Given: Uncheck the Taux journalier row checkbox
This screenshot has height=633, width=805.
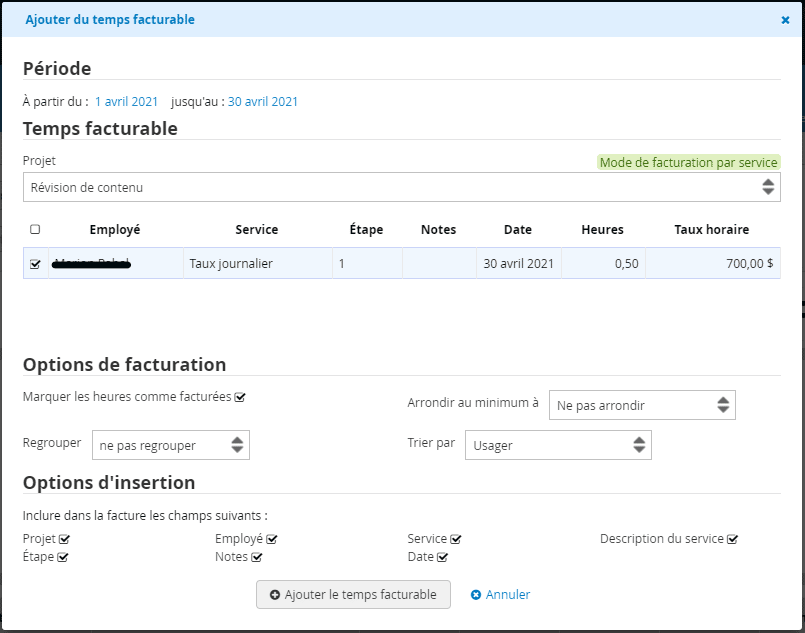Looking at the screenshot, I should 36,264.
